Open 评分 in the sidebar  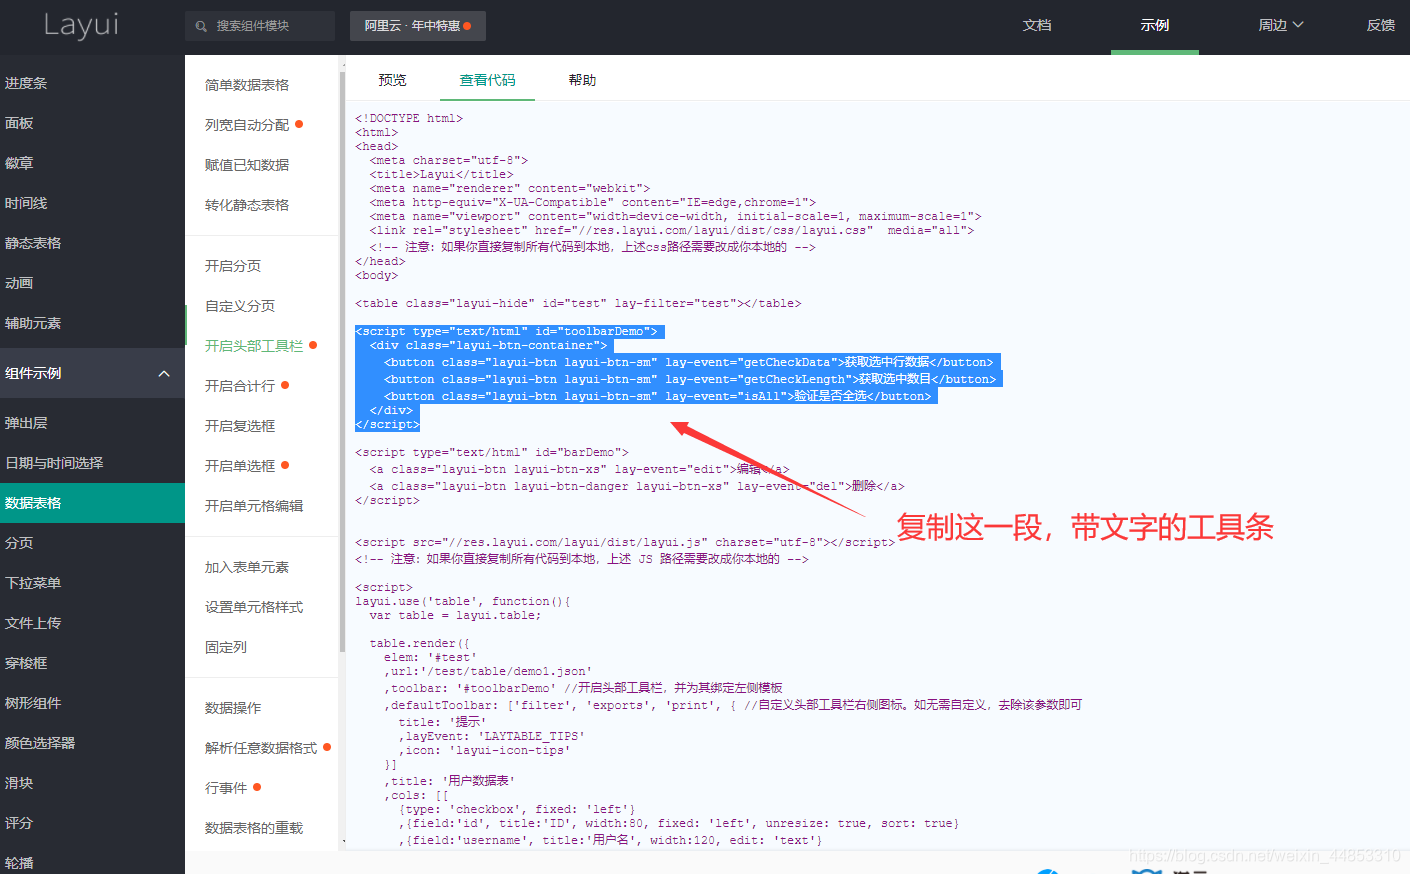click(92, 823)
